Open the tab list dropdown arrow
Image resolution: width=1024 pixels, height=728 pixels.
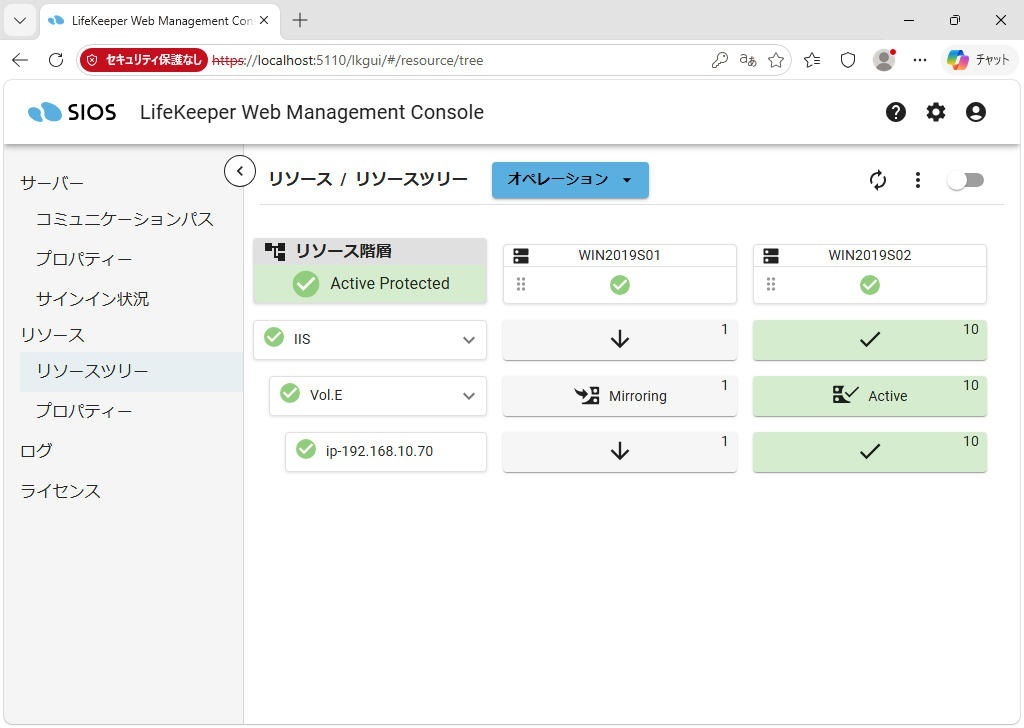pos(20,20)
